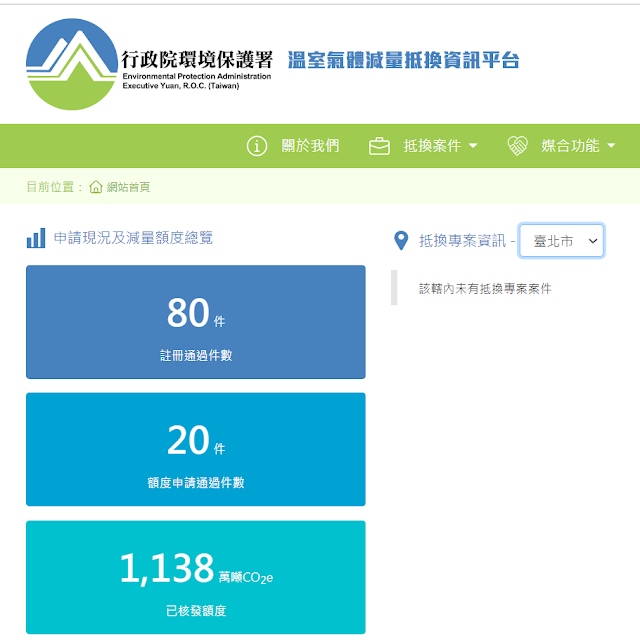Click the briefcase icon
The height and width of the screenshot is (640, 640).
(379, 146)
